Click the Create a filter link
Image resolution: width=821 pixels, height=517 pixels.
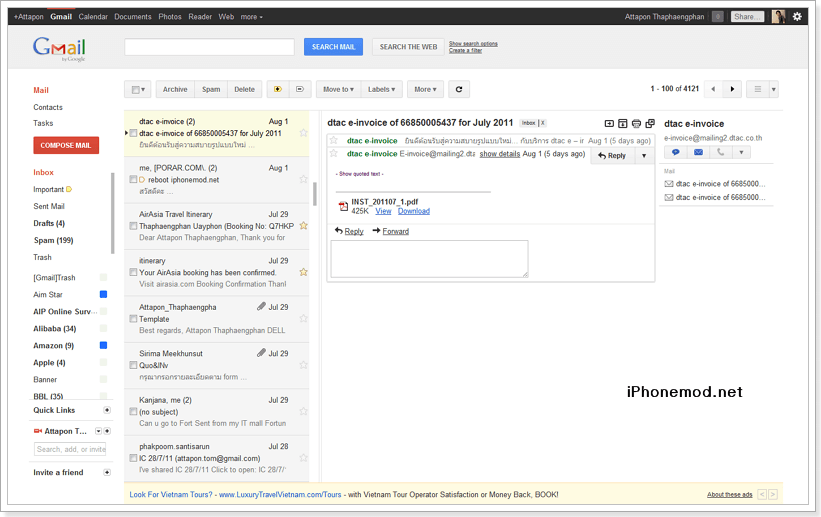pos(465,50)
